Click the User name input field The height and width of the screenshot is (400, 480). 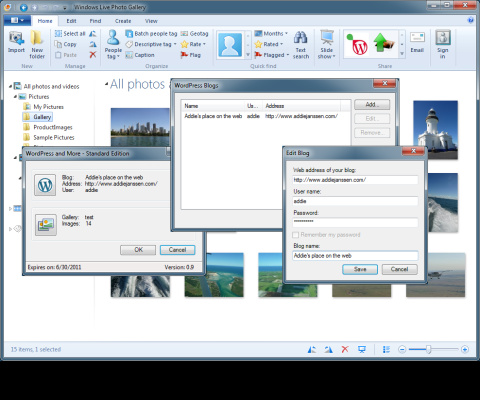tap(355, 201)
